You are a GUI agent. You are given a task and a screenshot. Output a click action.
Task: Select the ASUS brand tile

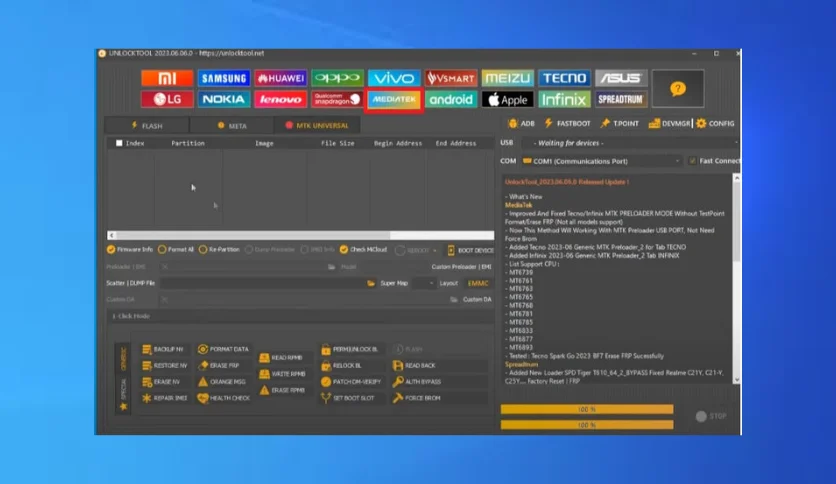621,78
